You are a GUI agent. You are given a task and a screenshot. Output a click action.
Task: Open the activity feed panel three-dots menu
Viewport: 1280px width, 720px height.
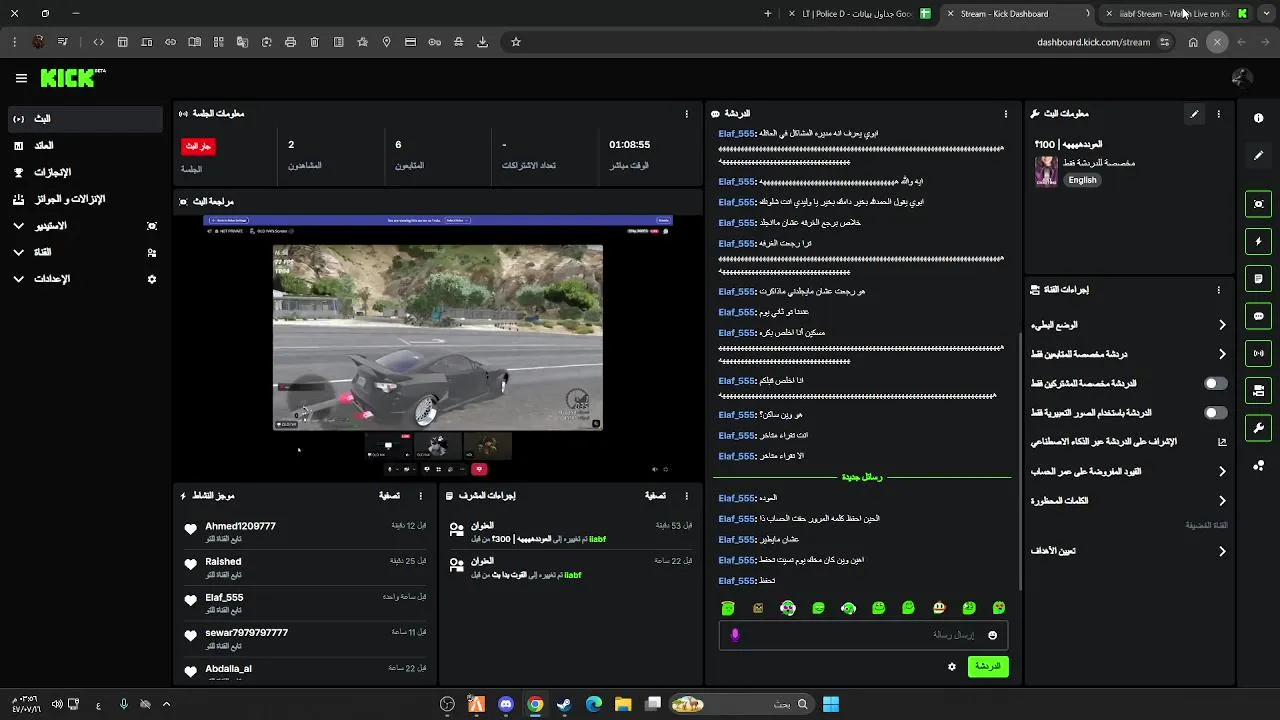tap(420, 495)
